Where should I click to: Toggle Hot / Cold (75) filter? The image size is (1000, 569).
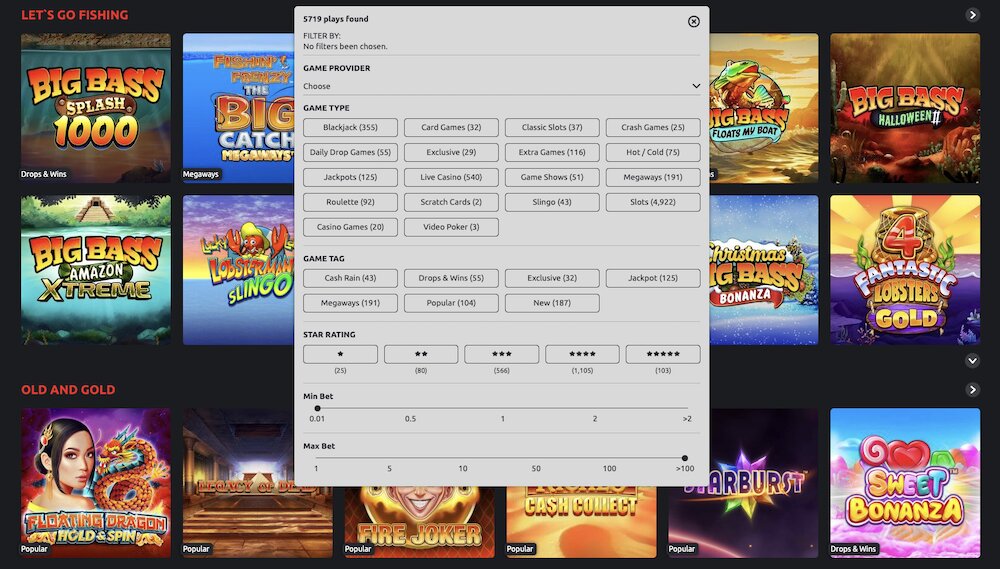coord(653,152)
